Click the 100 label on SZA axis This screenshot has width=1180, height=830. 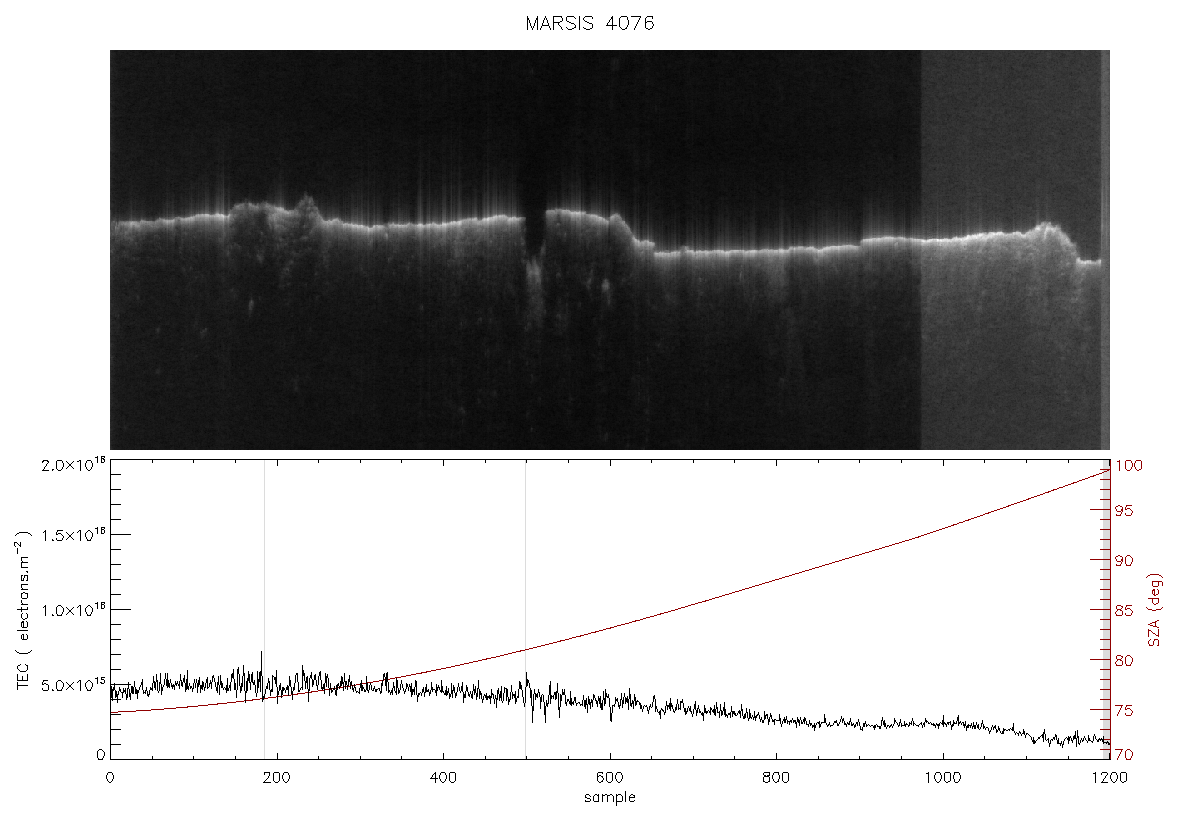coord(1128,466)
